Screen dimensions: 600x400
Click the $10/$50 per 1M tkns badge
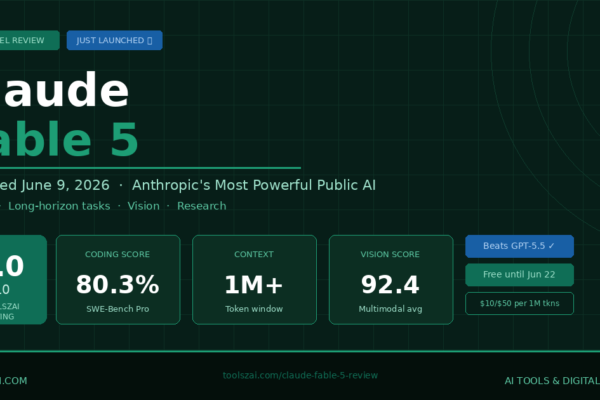pyautogui.click(x=519, y=304)
